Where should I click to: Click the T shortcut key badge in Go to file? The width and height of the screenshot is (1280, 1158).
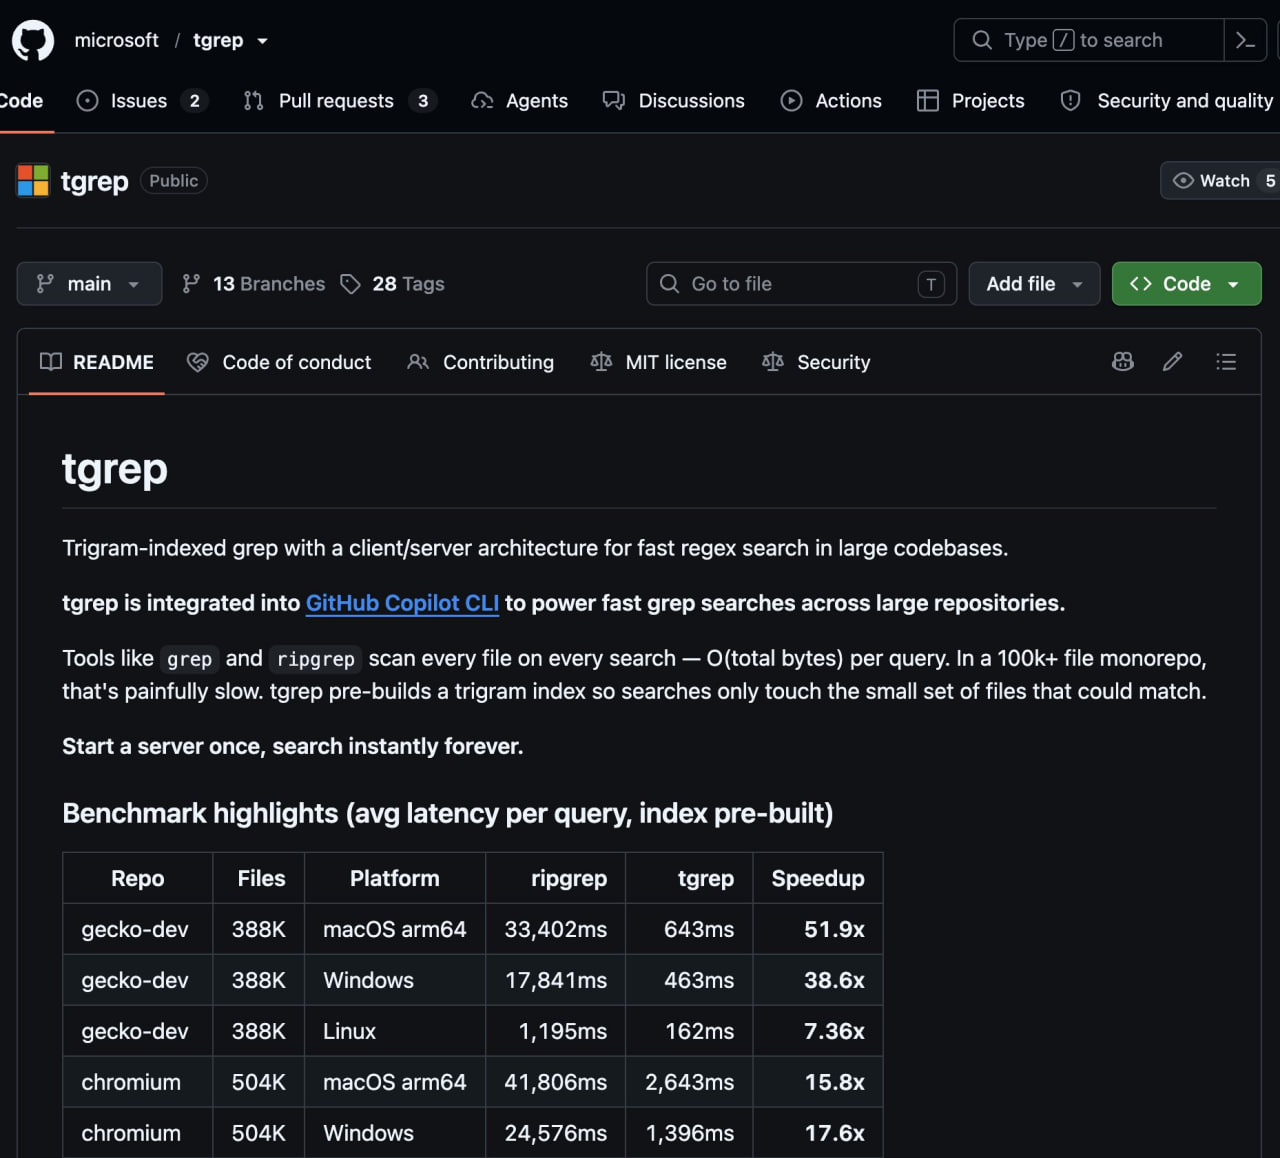click(931, 284)
